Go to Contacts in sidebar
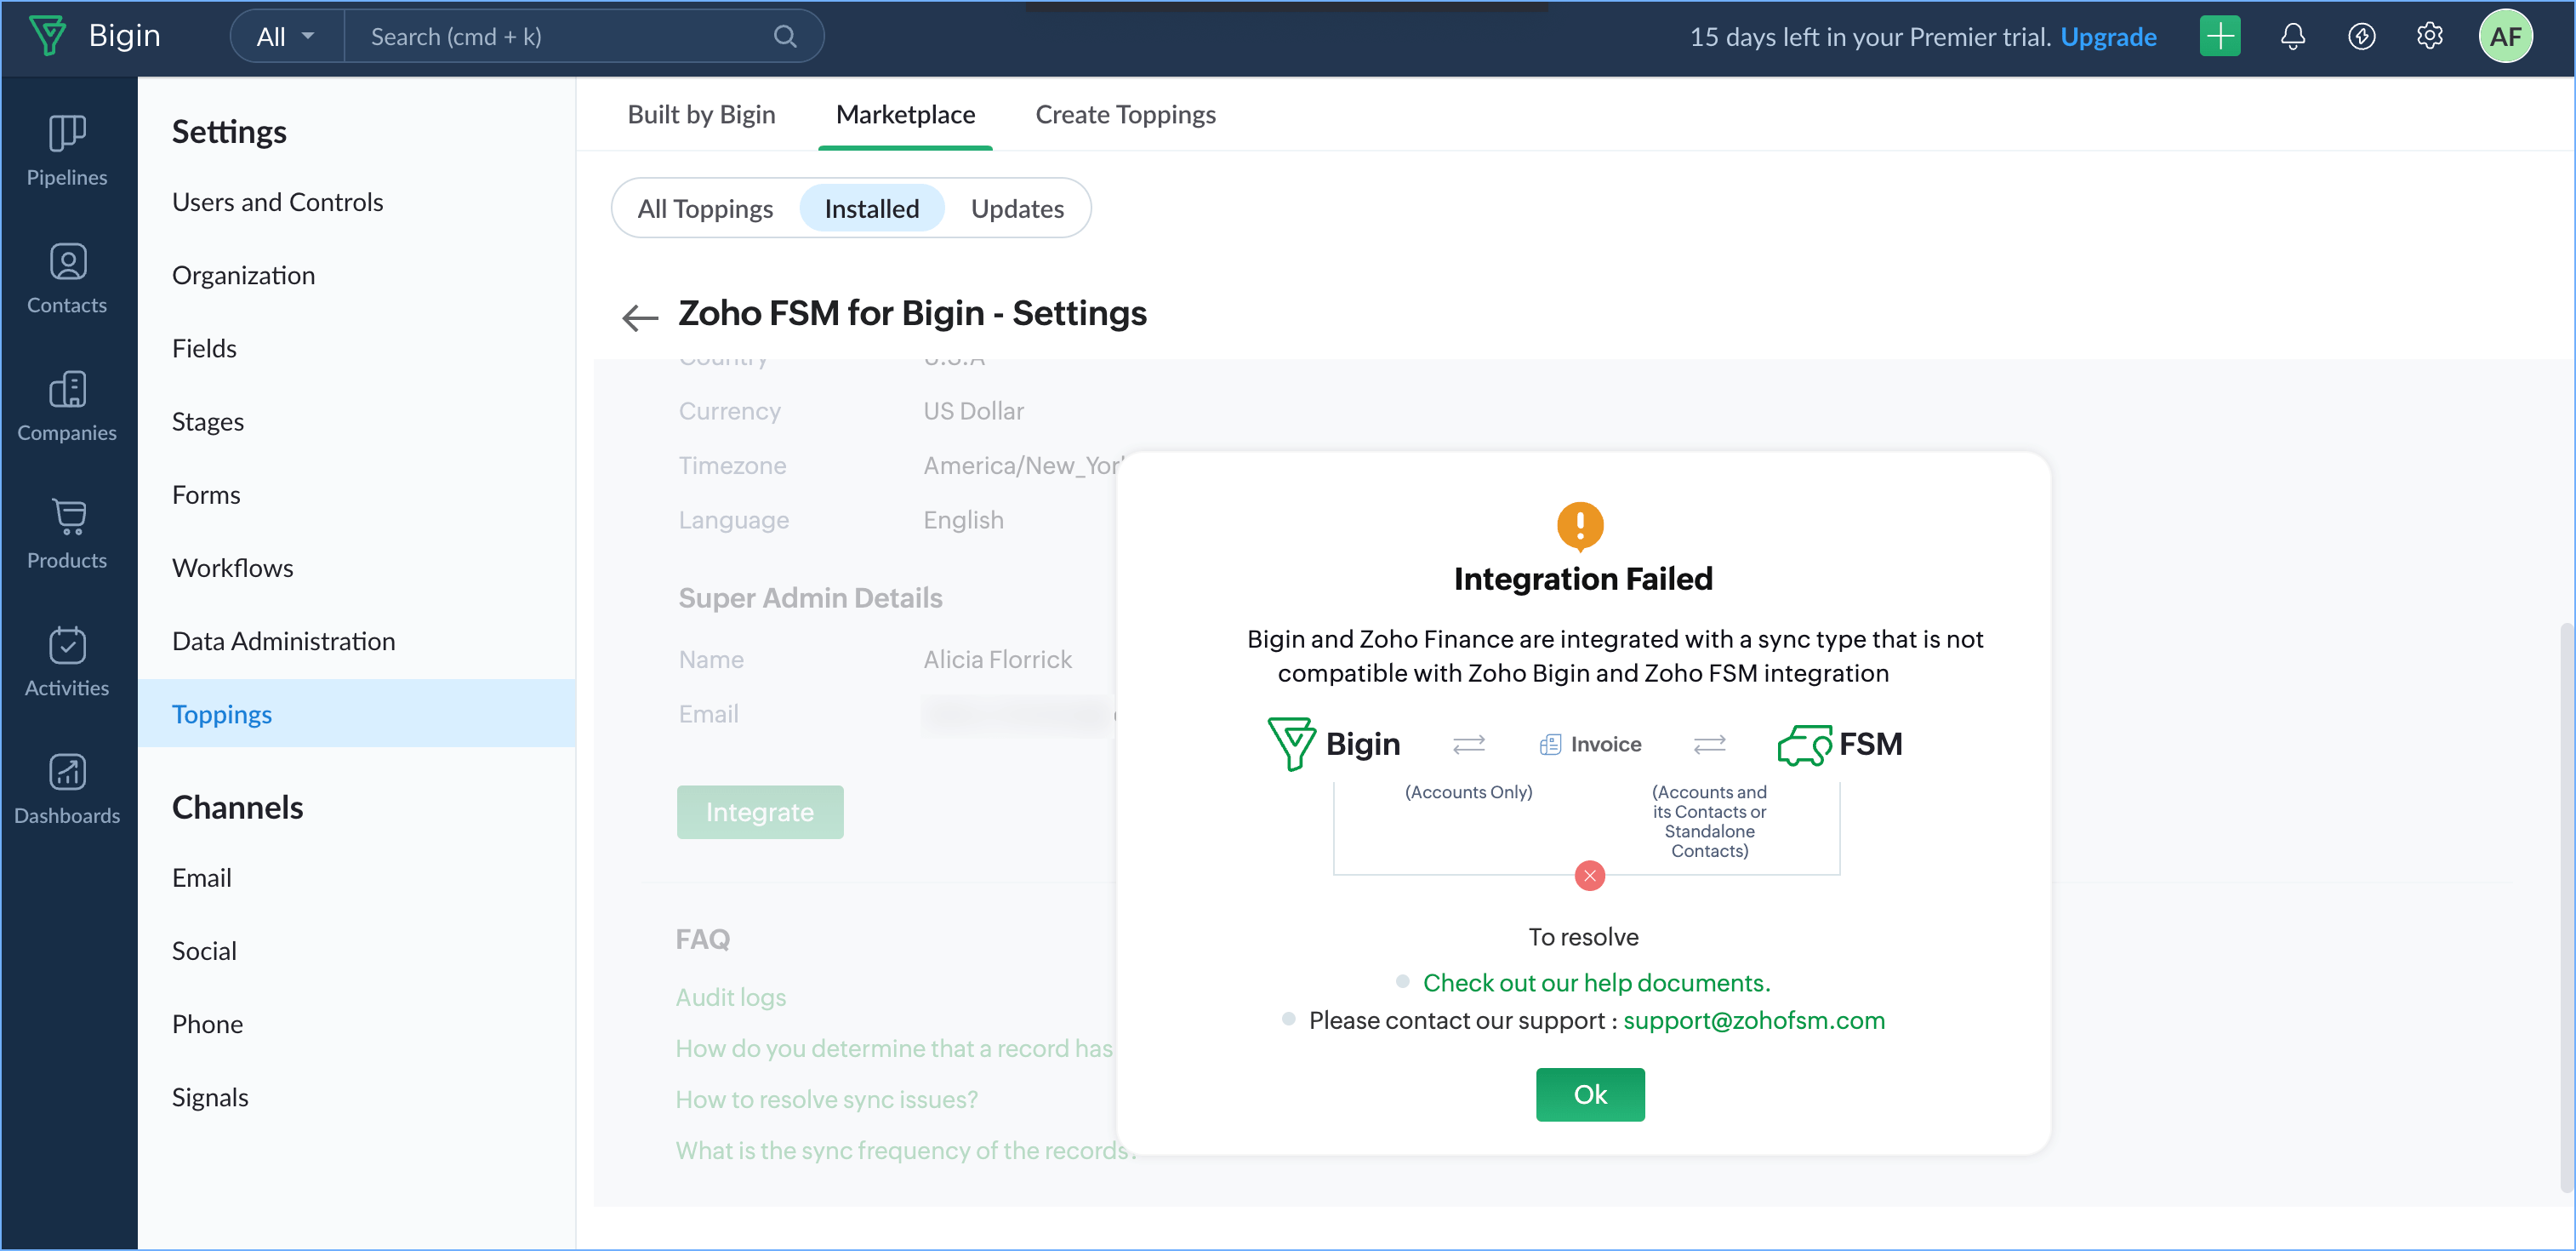 (67, 278)
